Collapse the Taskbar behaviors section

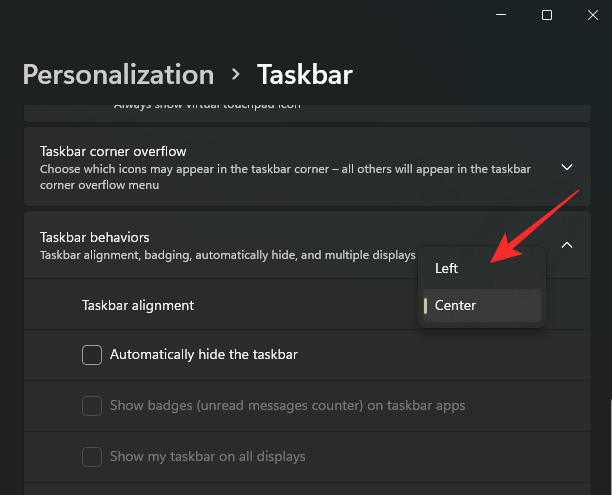pyautogui.click(x=567, y=245)
